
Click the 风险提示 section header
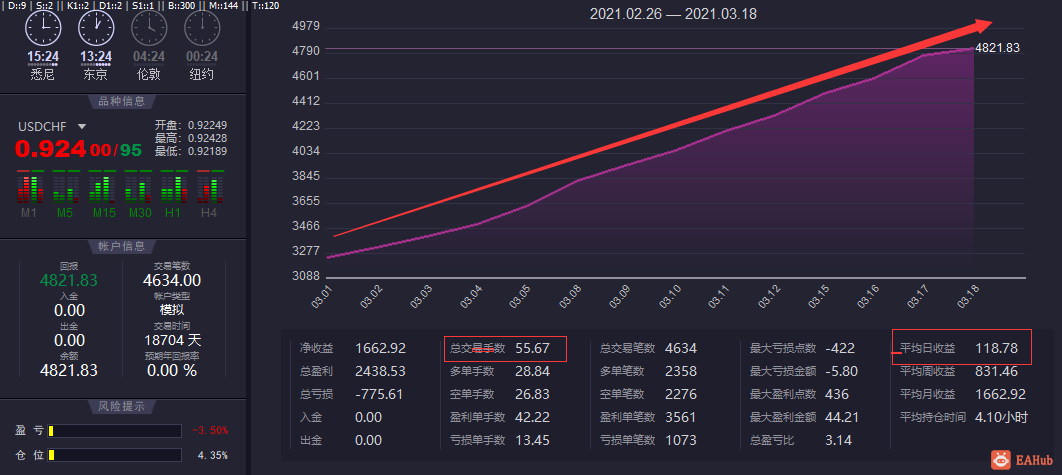coord(121,407)
